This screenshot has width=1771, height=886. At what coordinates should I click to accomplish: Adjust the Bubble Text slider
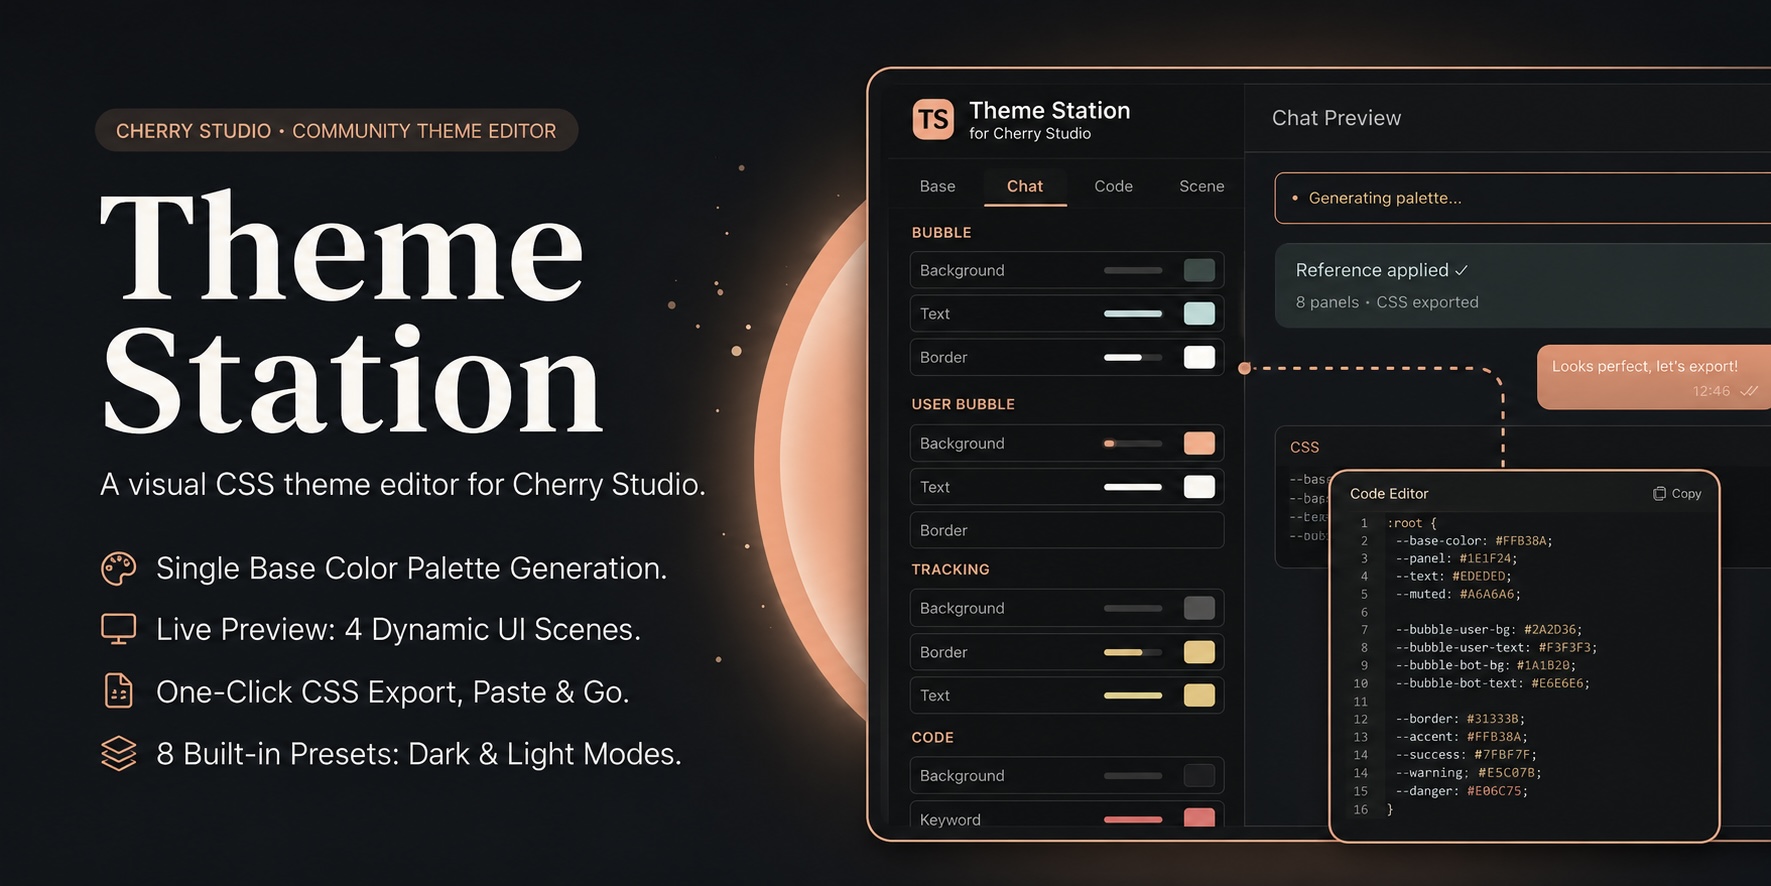1133,313
